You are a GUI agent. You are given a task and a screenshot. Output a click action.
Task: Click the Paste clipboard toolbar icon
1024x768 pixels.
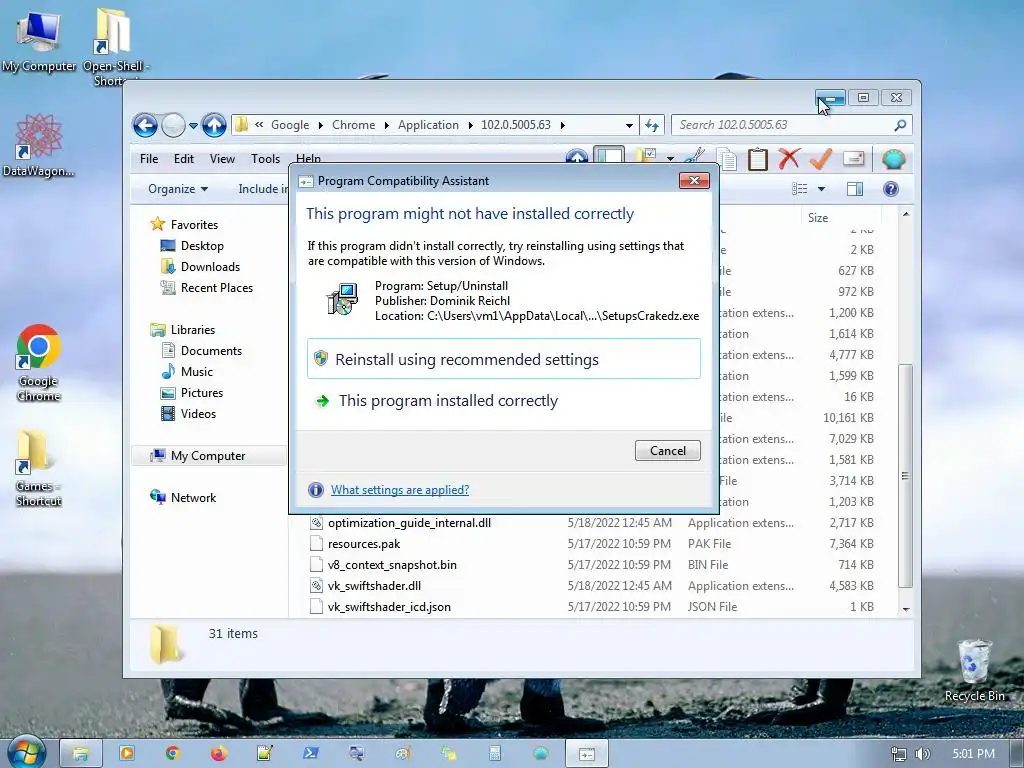click(x=758, y=159)
